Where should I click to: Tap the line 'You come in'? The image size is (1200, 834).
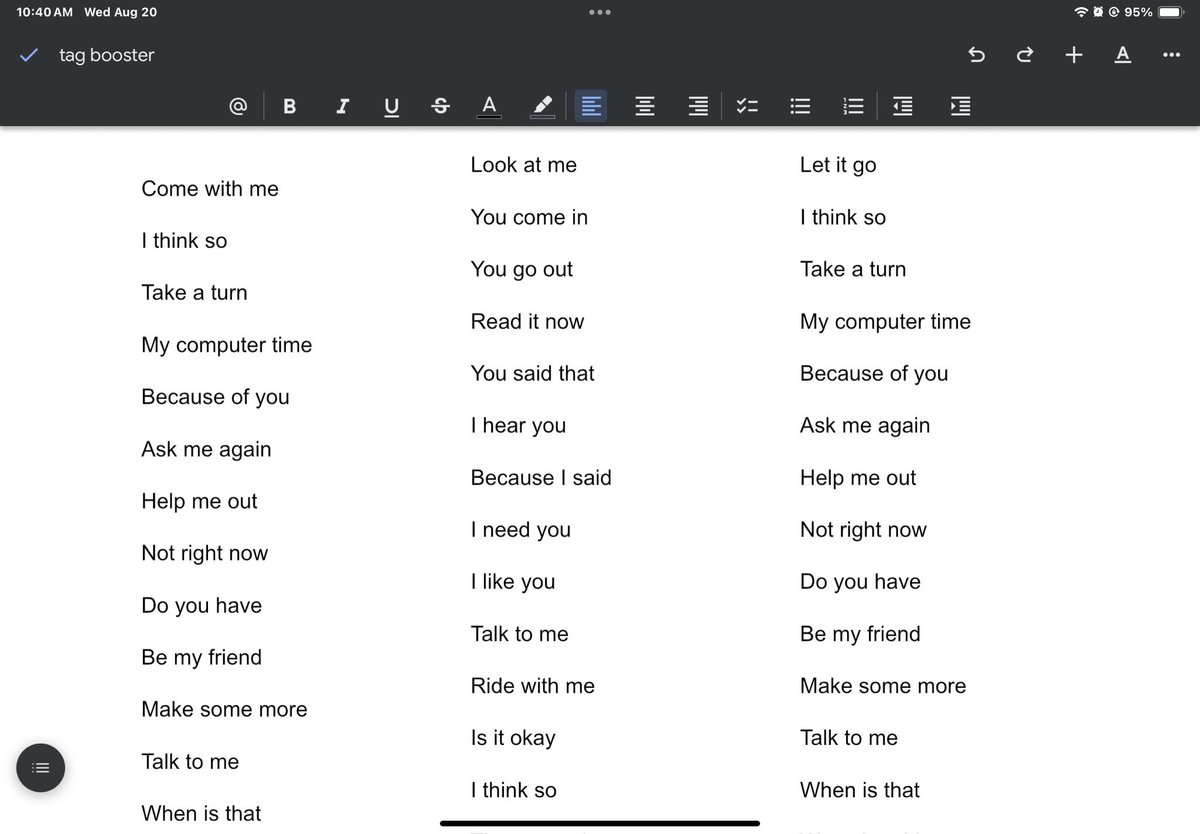click(x=529, y=217)
